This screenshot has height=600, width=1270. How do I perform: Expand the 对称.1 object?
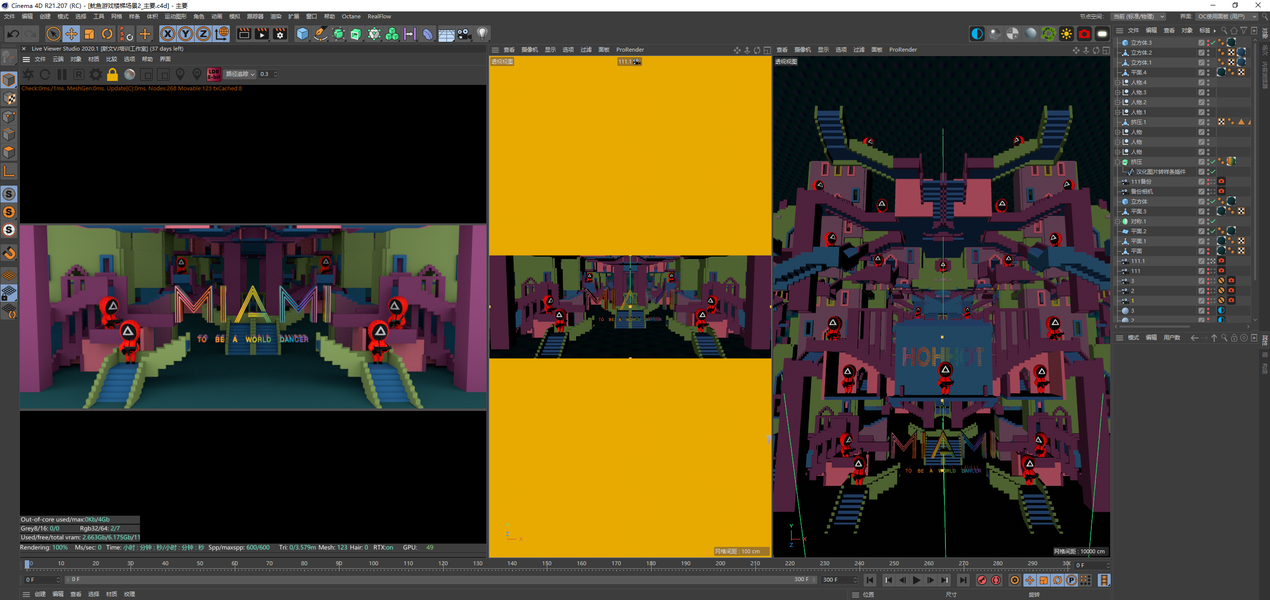[x=1117, y=221]
